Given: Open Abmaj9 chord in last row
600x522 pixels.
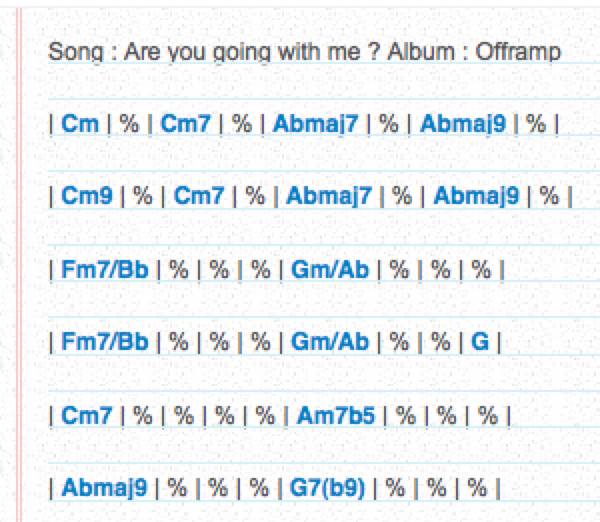Looking at the screenshot, I should click(x=104, y=488).
